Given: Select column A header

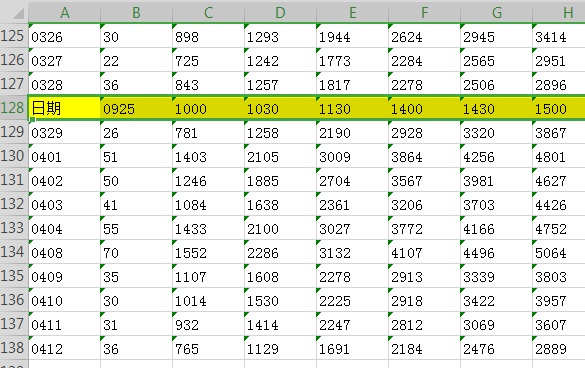Looking at the screenshot, I should [65, 12].
